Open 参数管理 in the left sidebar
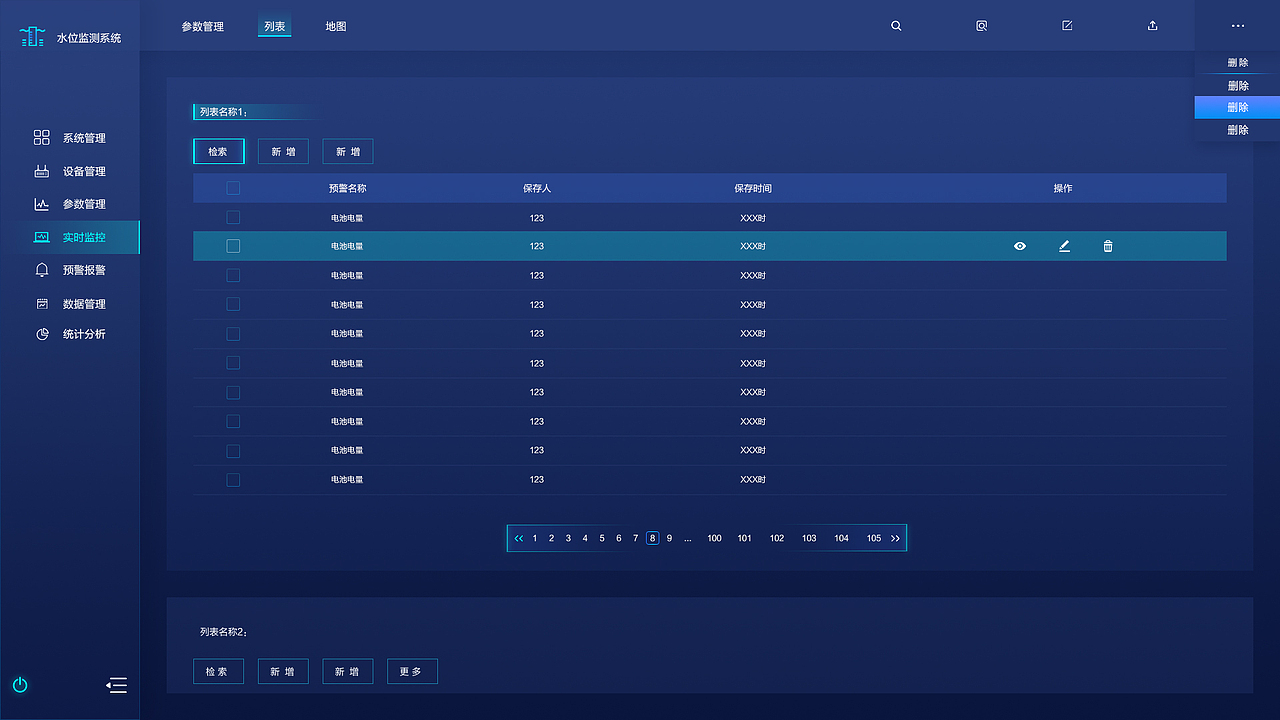Screen dimensions: 1280x720 click(70, 204)
